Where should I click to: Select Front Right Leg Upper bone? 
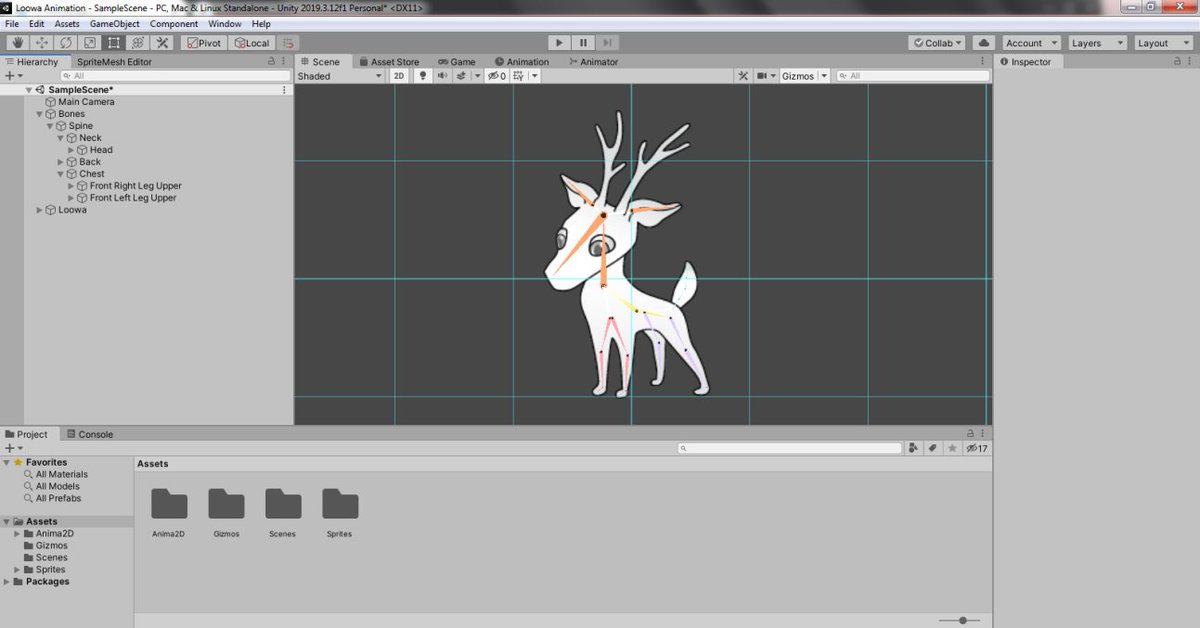(x=135, y=186)
